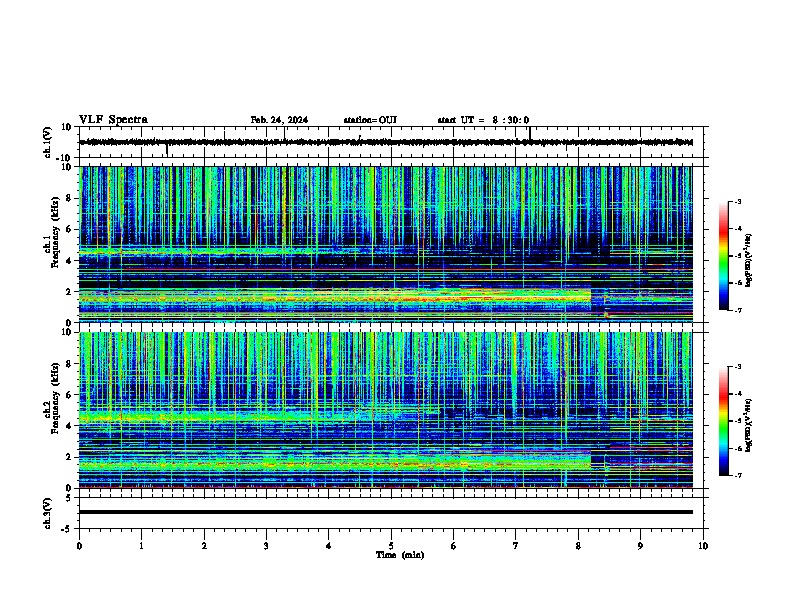Click the "-7" label on ch.2 color bar
Image resolution: width=792 pixels, height=612 pixels.
click(x=737, y=475)
